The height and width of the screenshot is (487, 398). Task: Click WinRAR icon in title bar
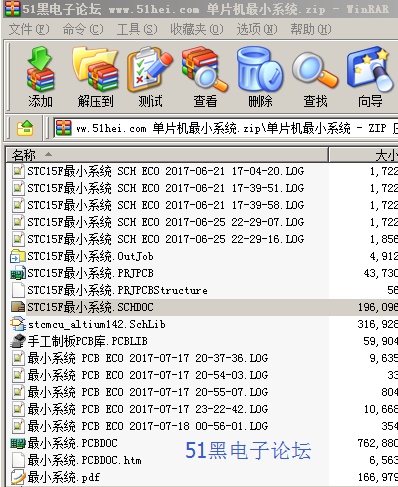[12, 9]
